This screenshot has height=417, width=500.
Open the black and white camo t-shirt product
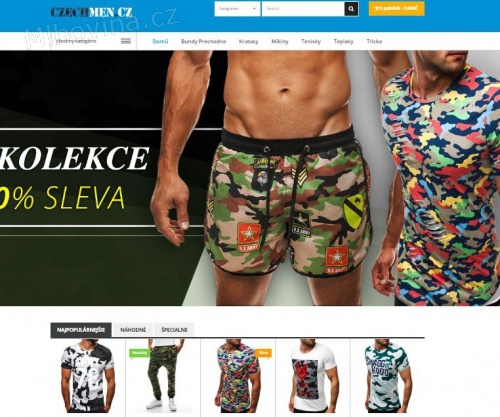[x=88, y=377]
